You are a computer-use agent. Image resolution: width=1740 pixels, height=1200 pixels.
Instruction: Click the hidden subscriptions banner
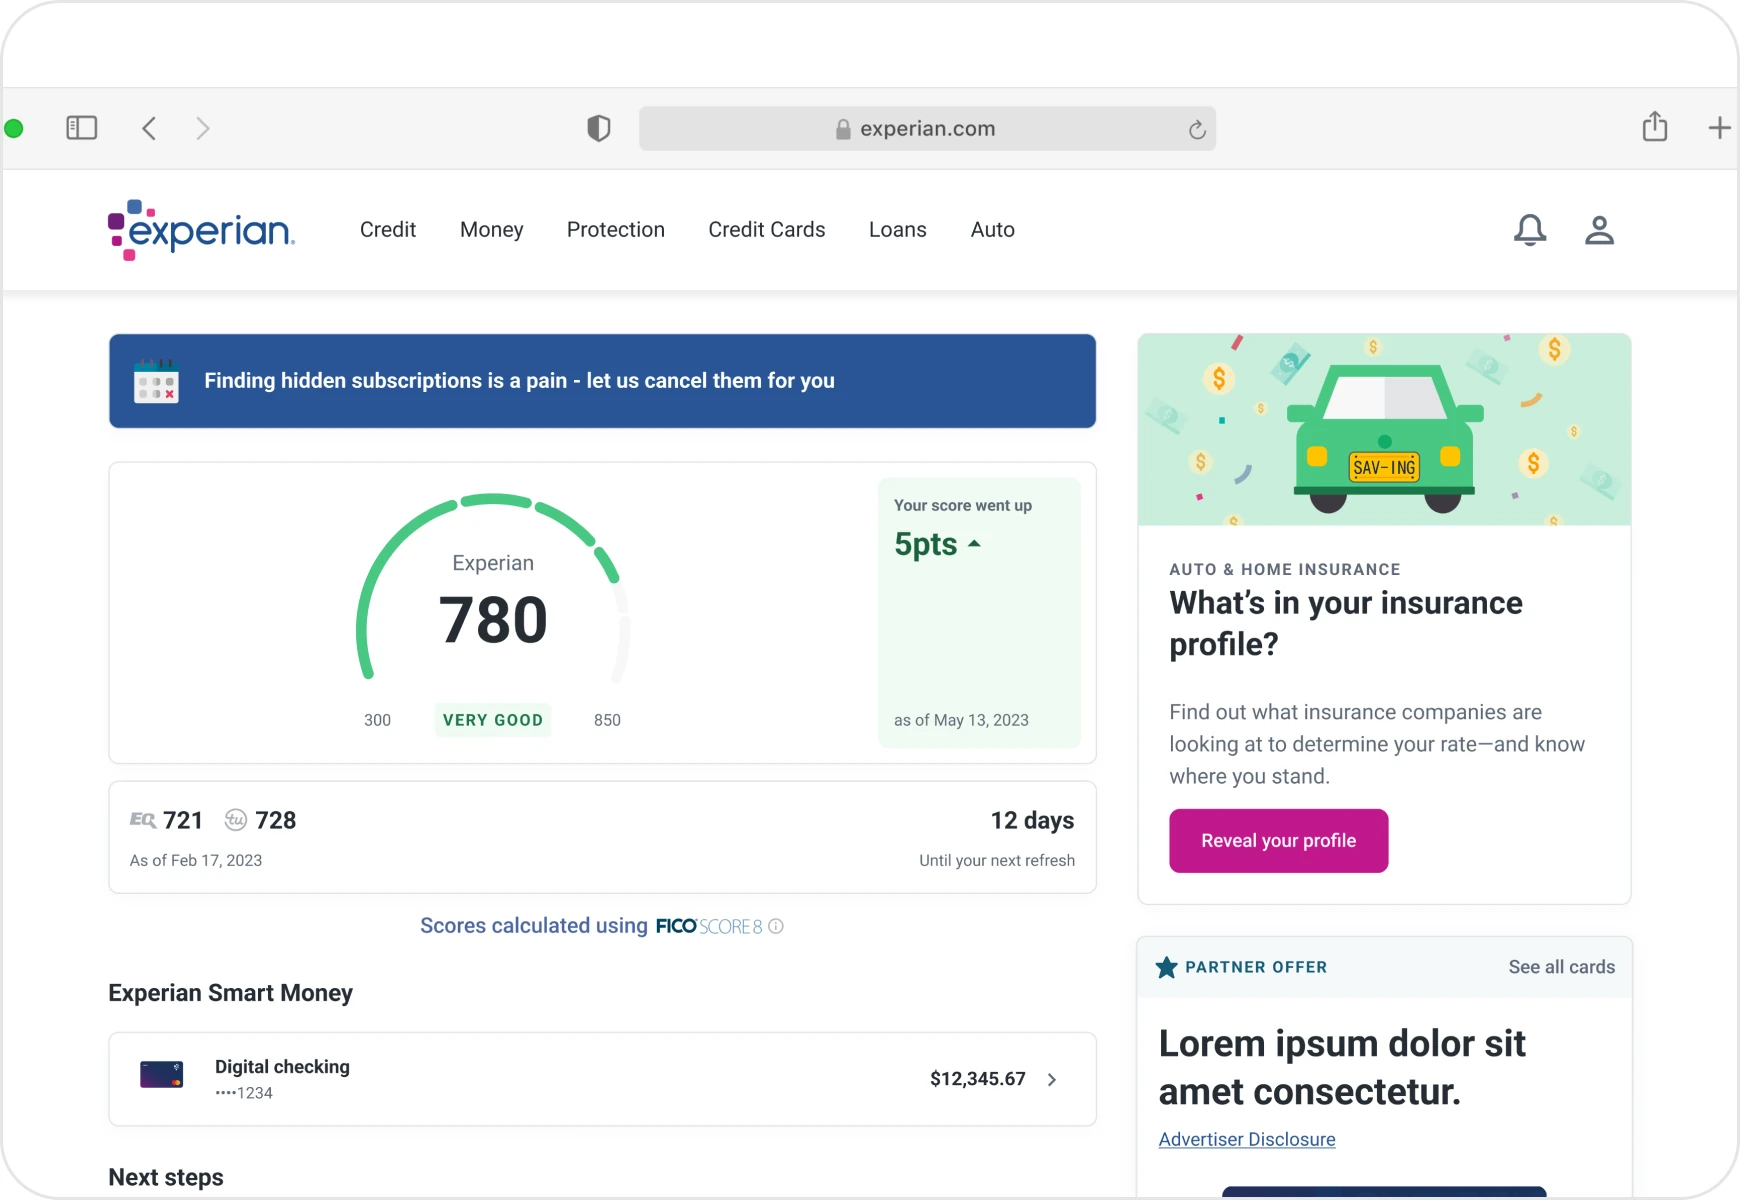click(602, 381)
